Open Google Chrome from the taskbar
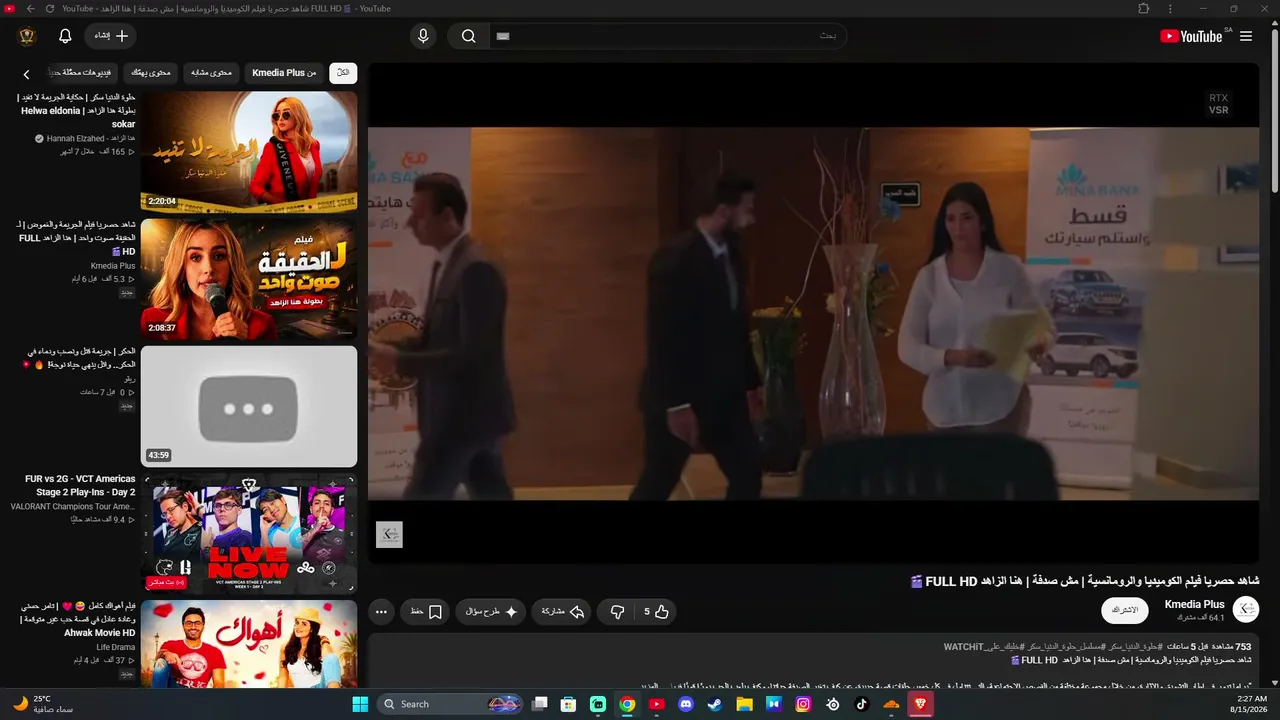 [x=627, y=704]
